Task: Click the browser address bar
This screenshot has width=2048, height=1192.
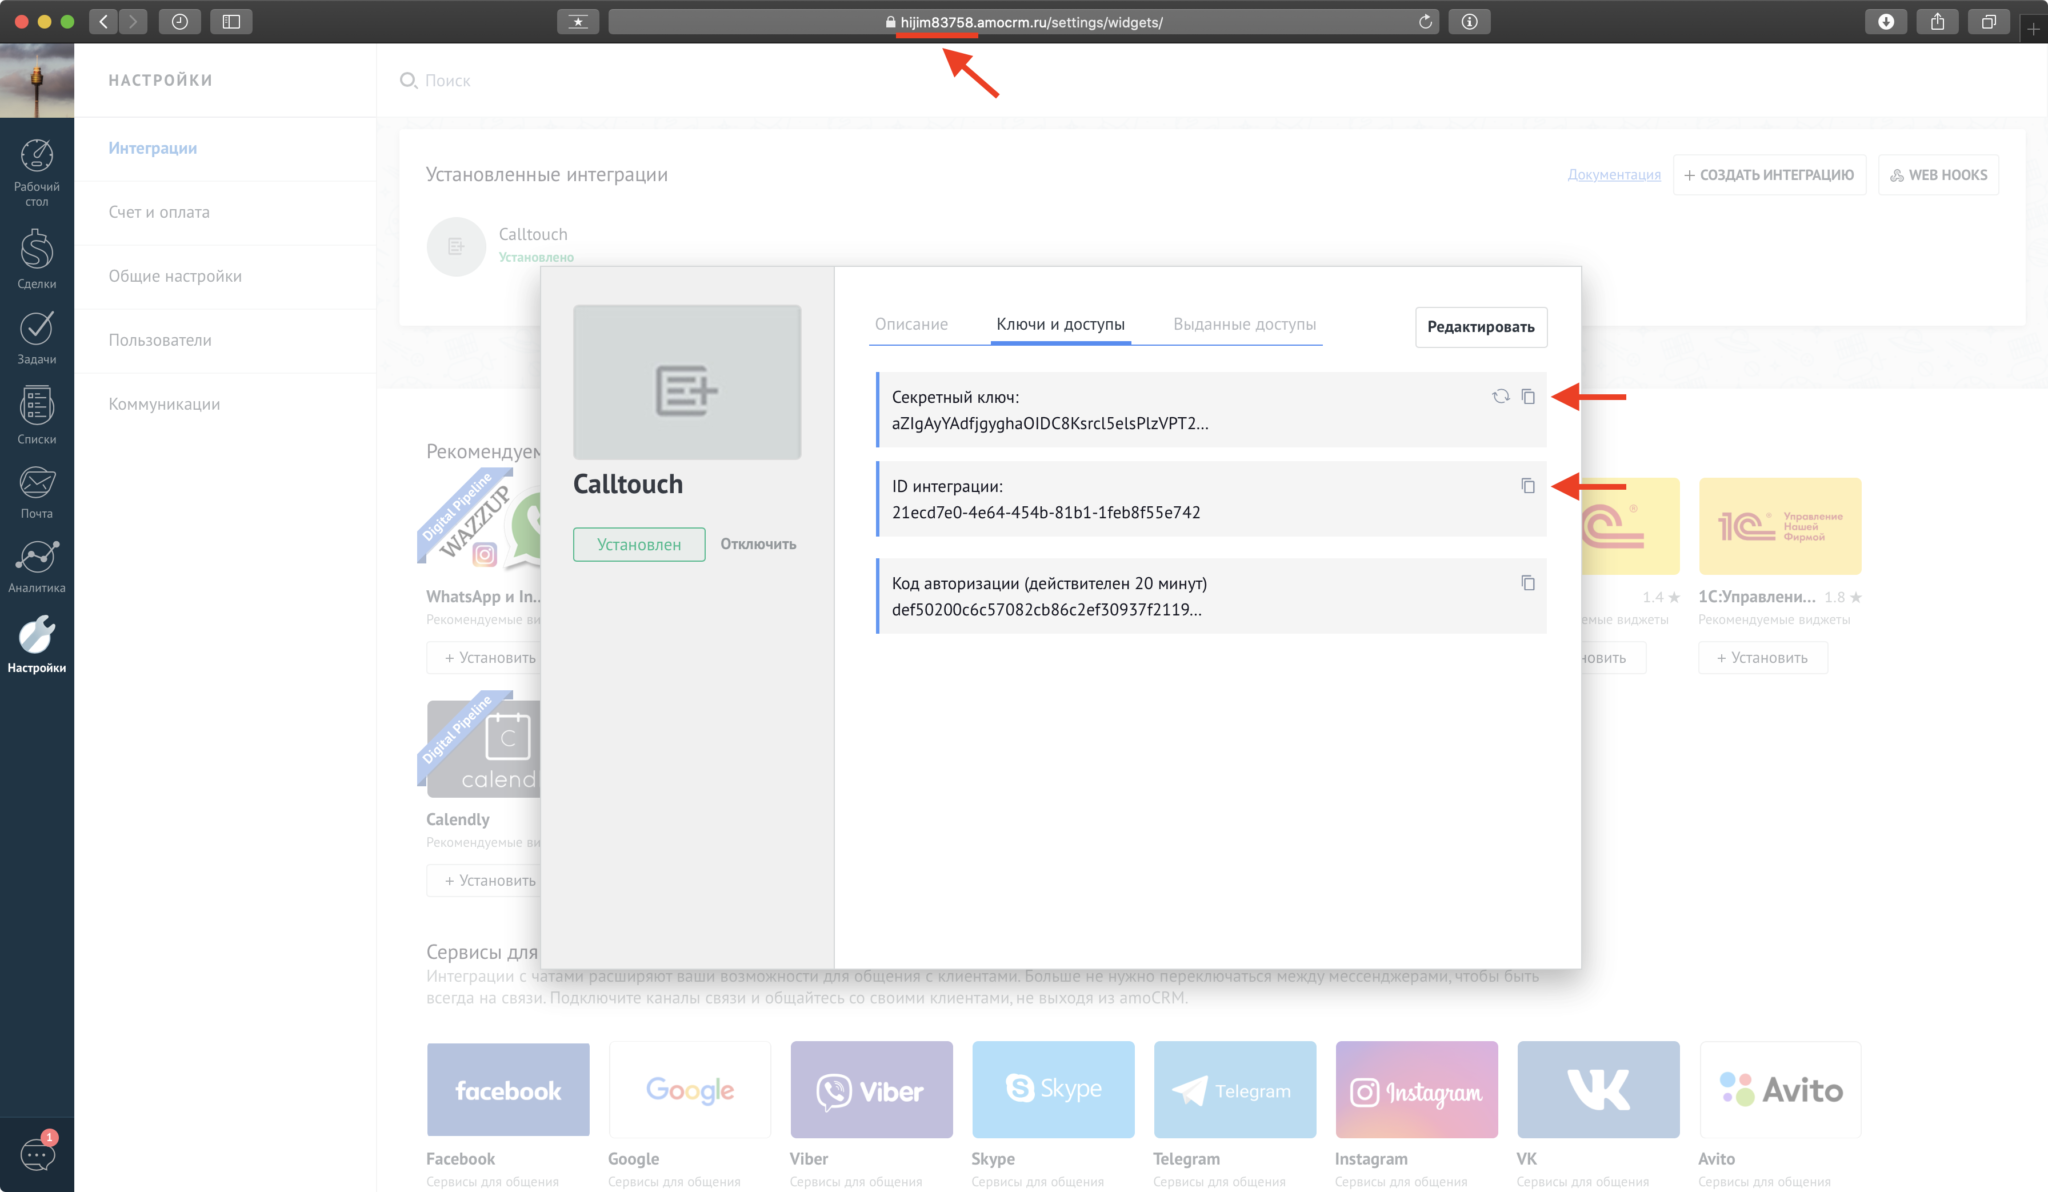Action: point(1023,21)
